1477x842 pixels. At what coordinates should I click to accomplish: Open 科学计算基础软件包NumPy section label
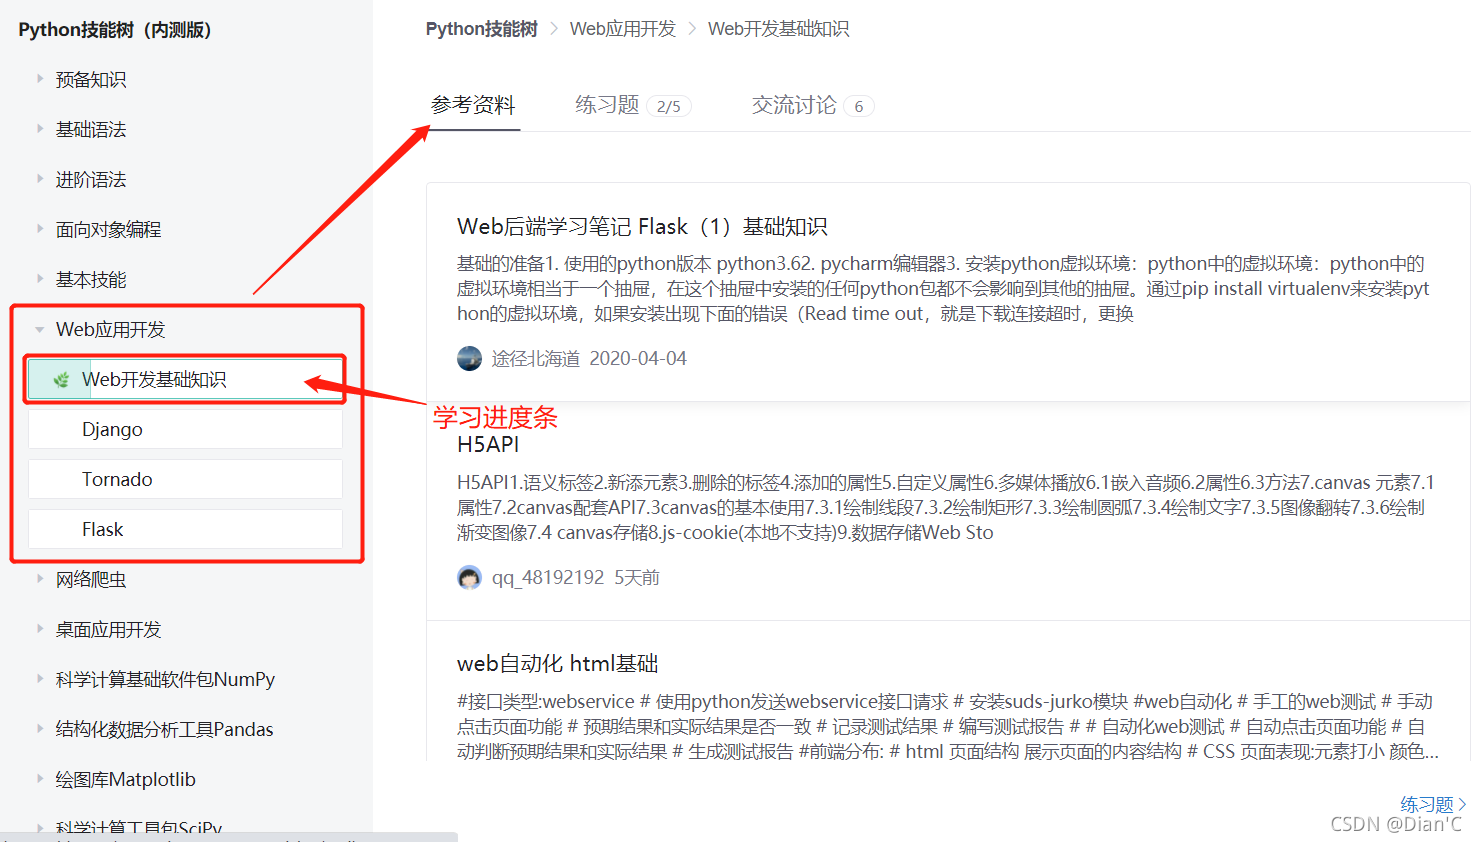(165, 679)
